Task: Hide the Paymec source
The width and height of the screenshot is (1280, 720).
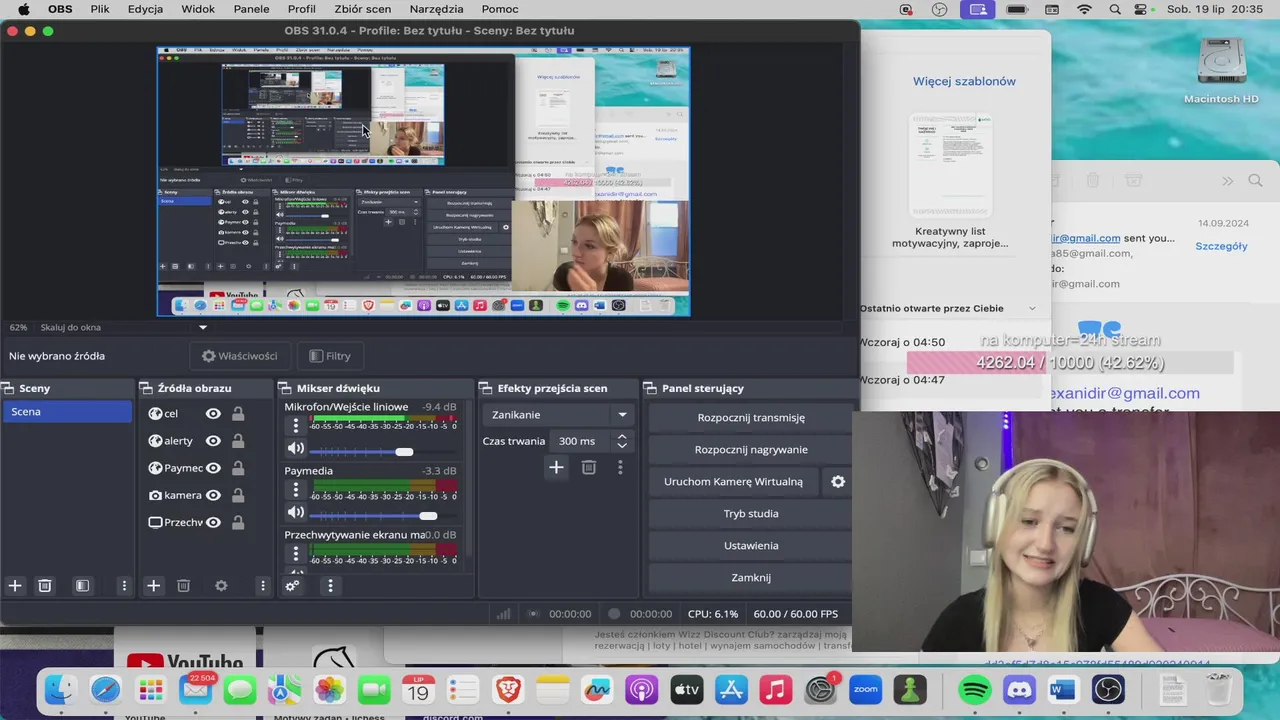Action: coord(213,468)
